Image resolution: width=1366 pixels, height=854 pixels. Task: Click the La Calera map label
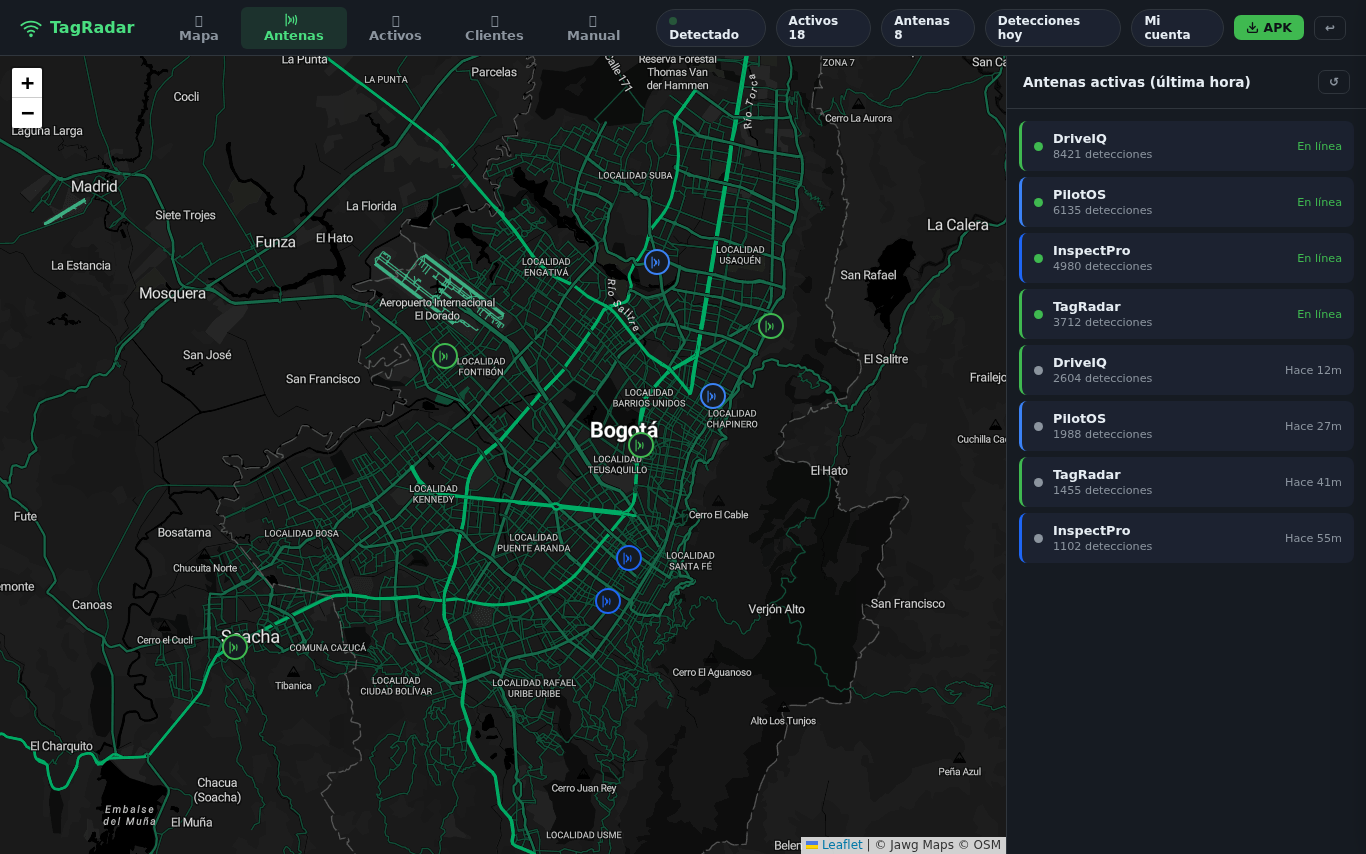pos(957,225)
